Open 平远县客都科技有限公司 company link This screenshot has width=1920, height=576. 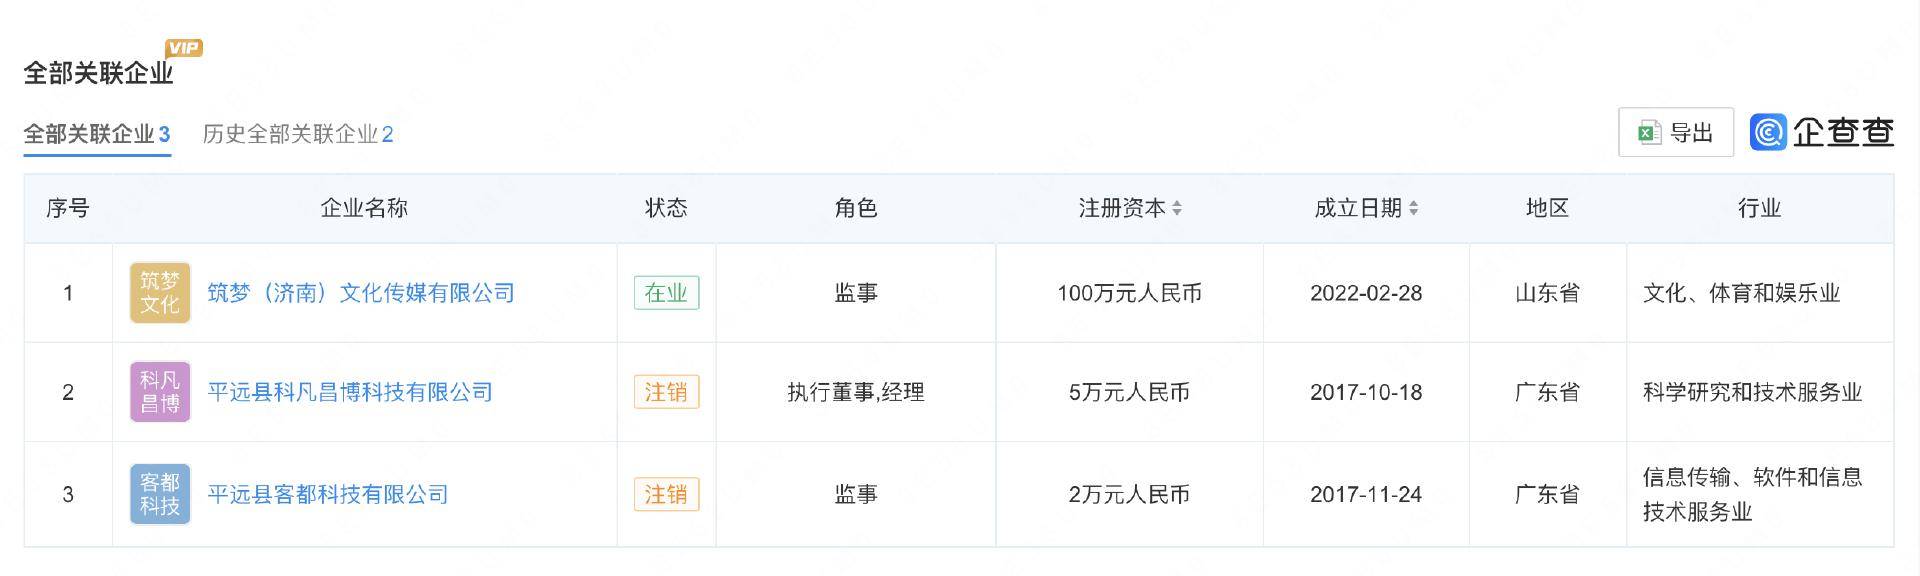pyautogui.click(x=328, y=494)
